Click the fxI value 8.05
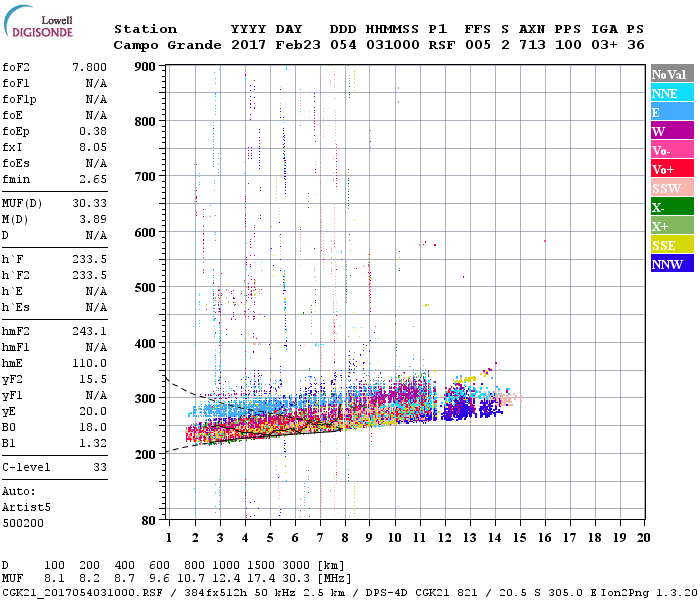This screenshot has width=700, height=600. point(93,147)
